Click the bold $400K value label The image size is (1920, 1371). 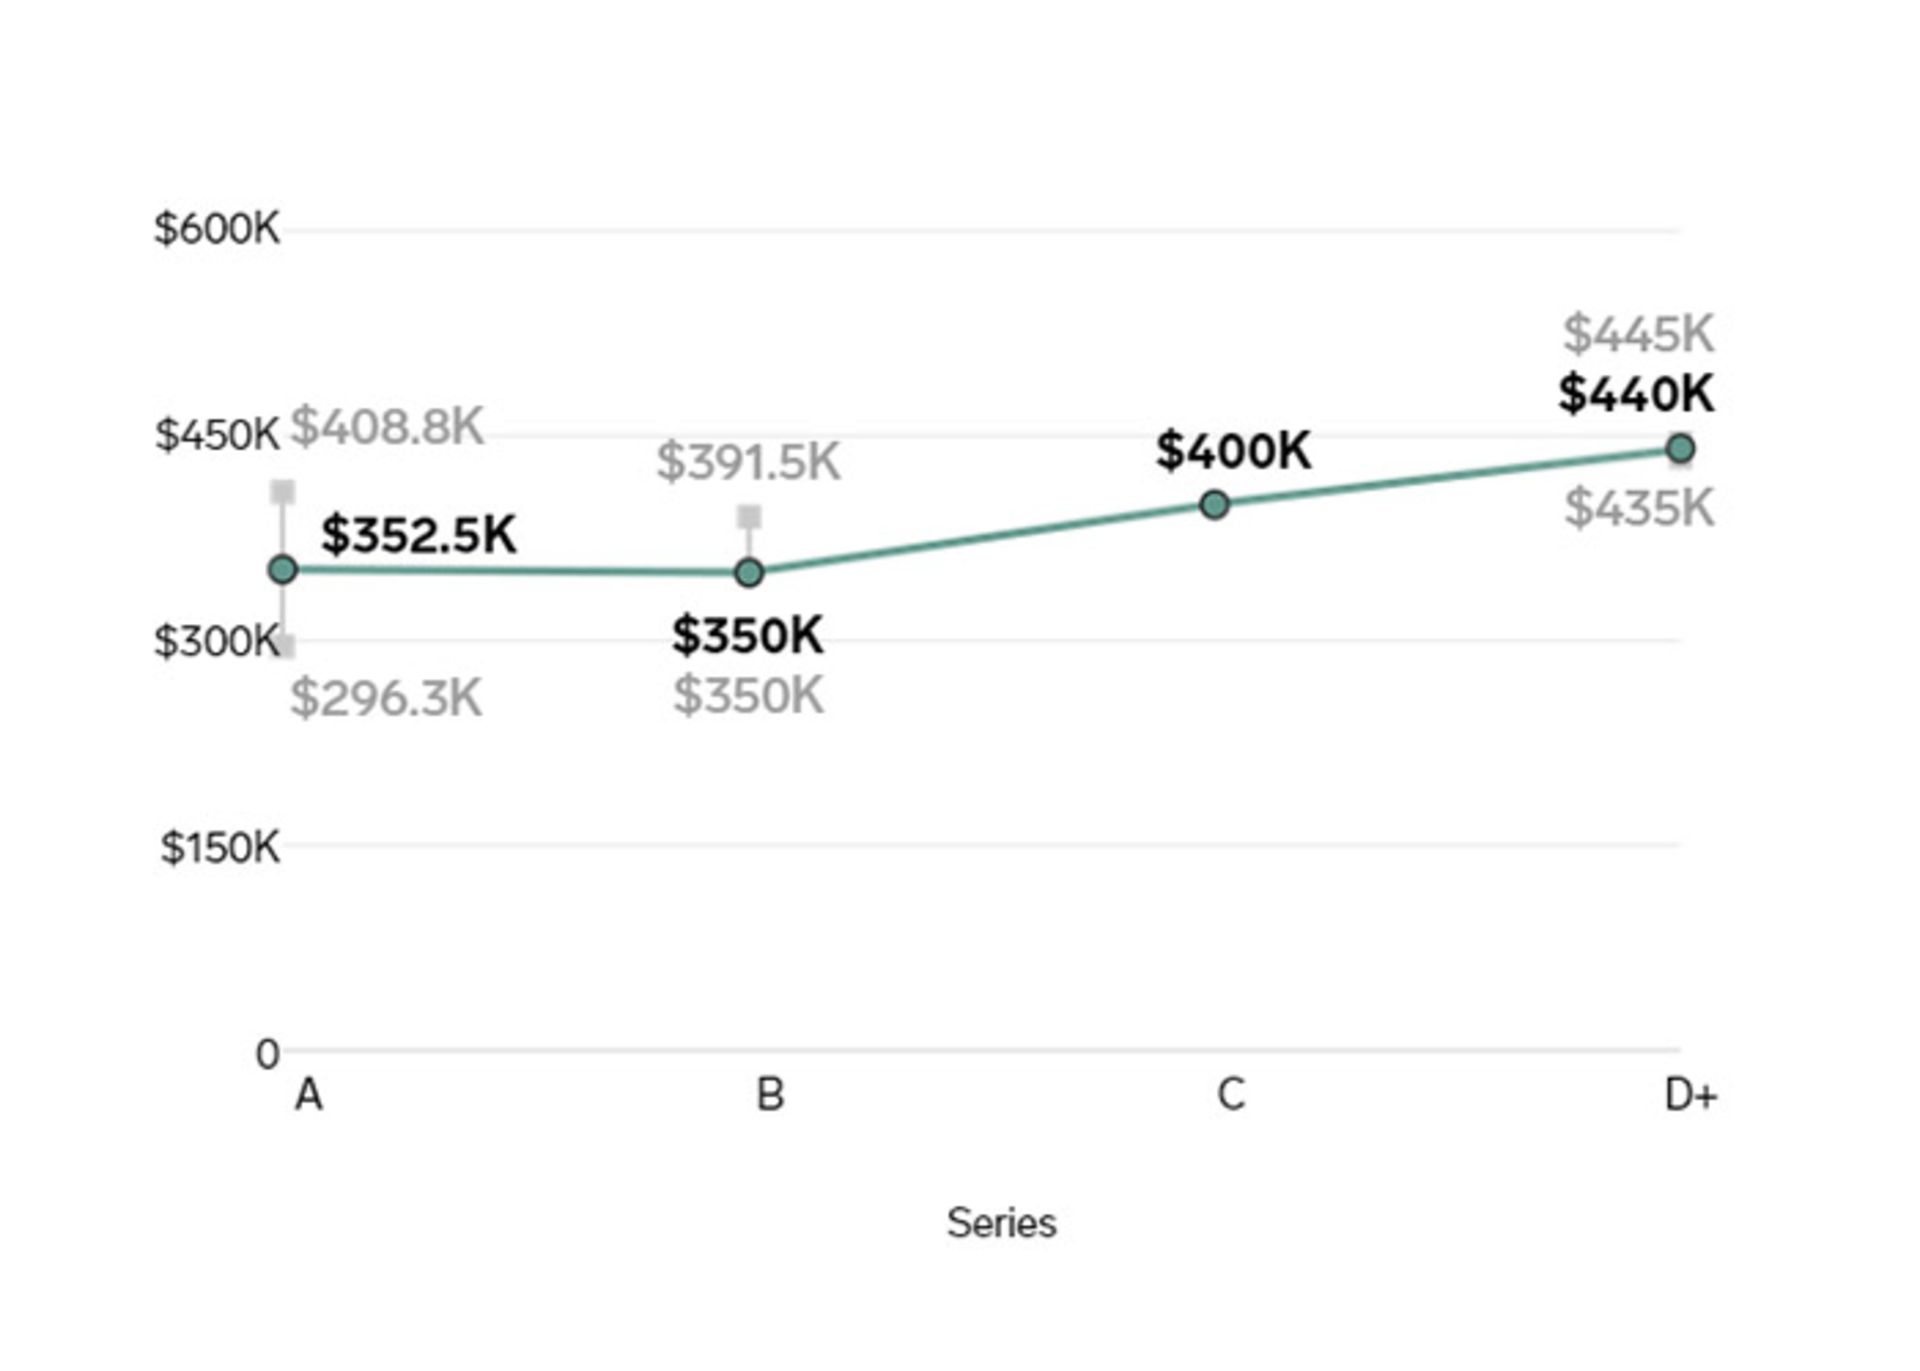pos(1233,451)
